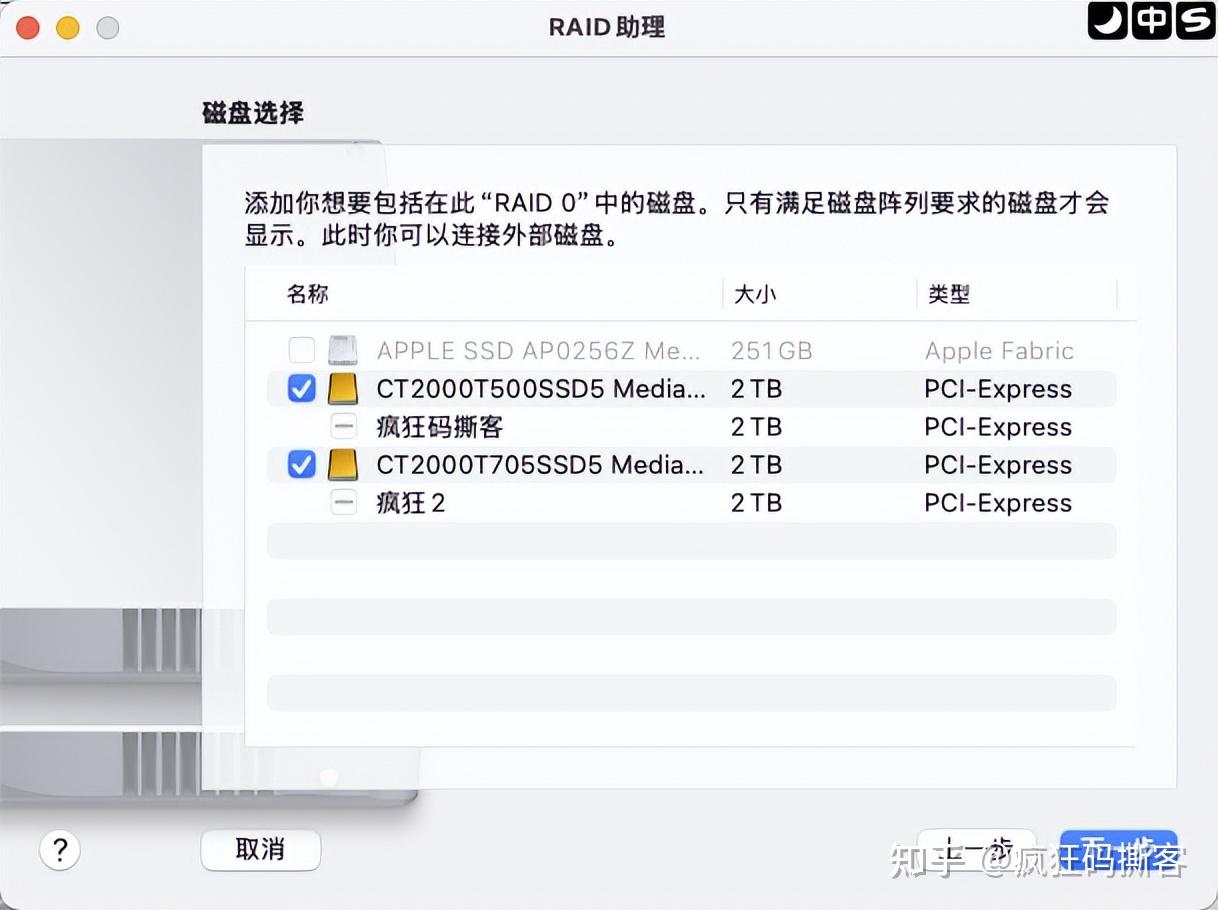Viewport: 1218px width, 910px height.
Task: Click PCI-Express type of 疯狂 2 row
Action: click(998, 503)
